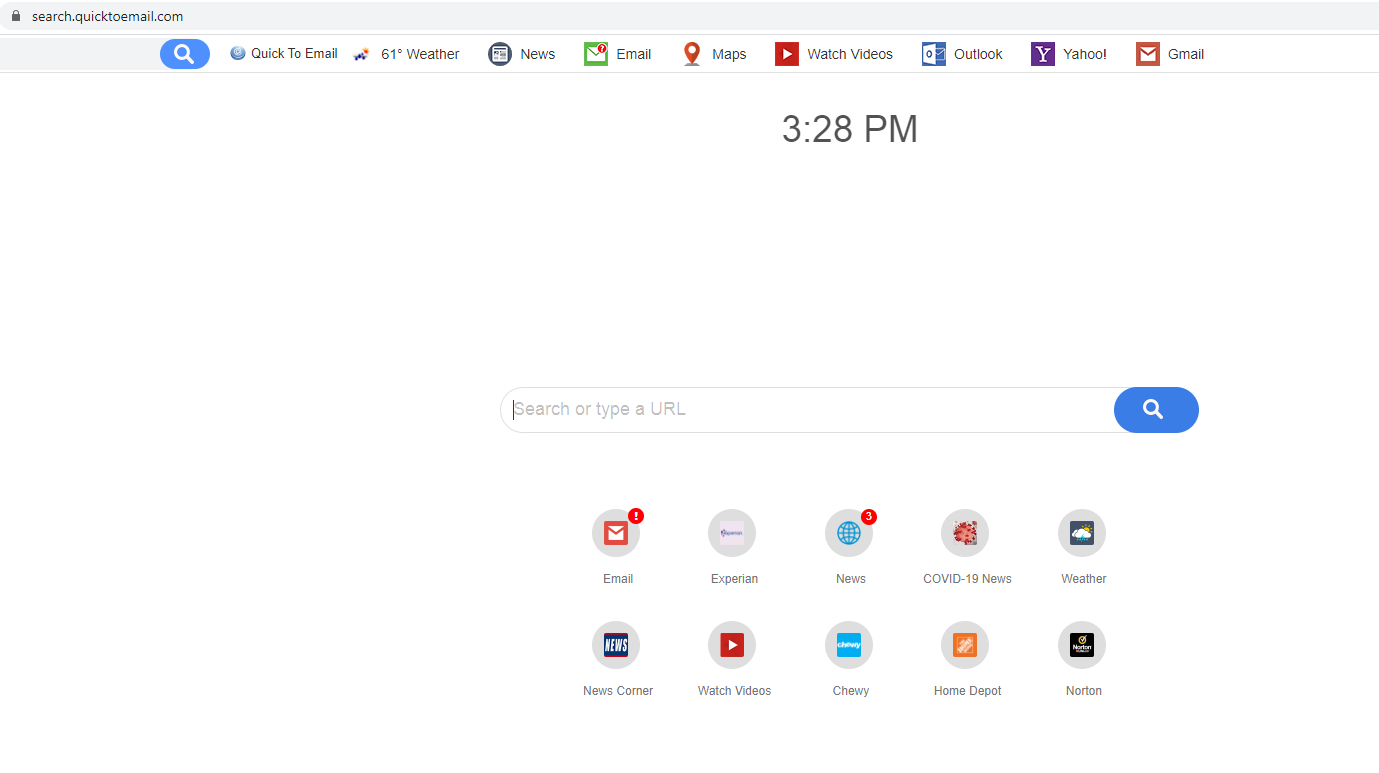Click the Norton label
Image resolution: width=1379 pixels, height=773 pixels.
[1084, 691]
